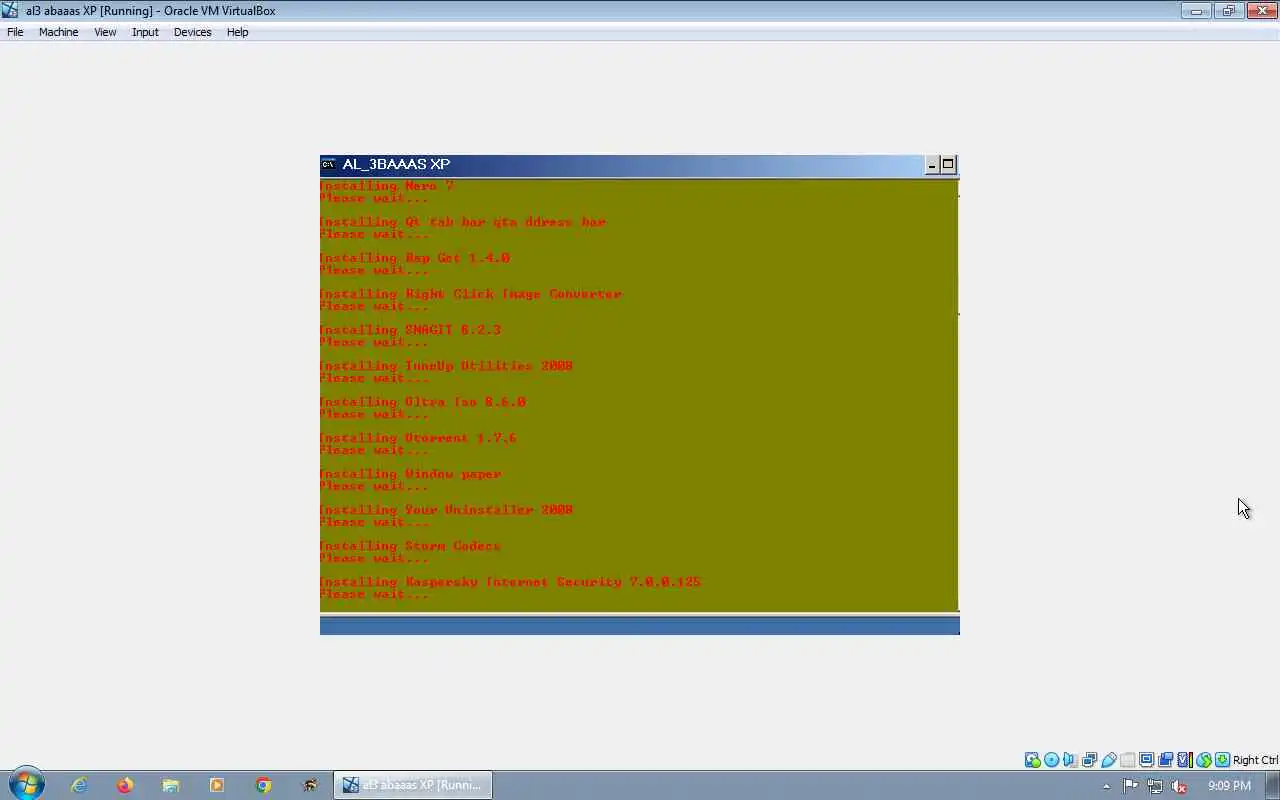Click the AL_3BAAAS XP window title text
Screen dimensions: 1280x800
(396, 164)
